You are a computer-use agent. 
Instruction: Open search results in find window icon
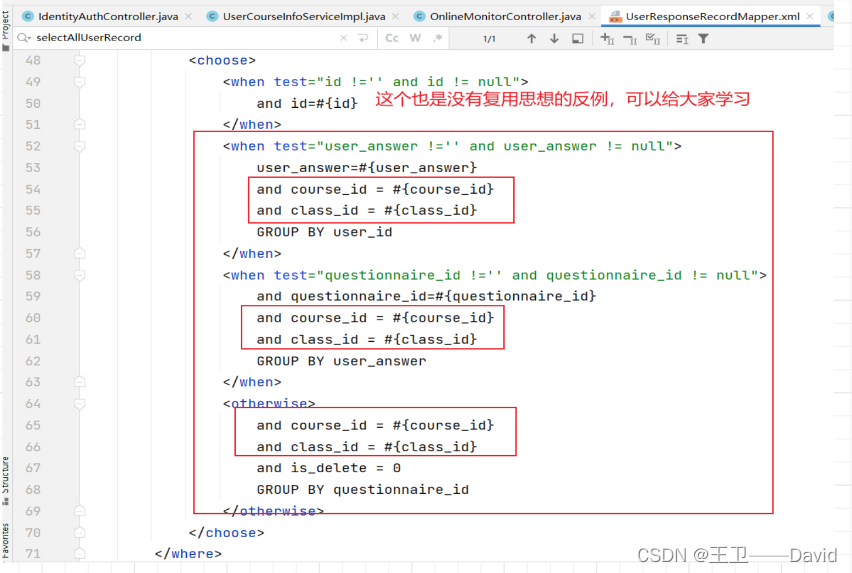(578, 39)
